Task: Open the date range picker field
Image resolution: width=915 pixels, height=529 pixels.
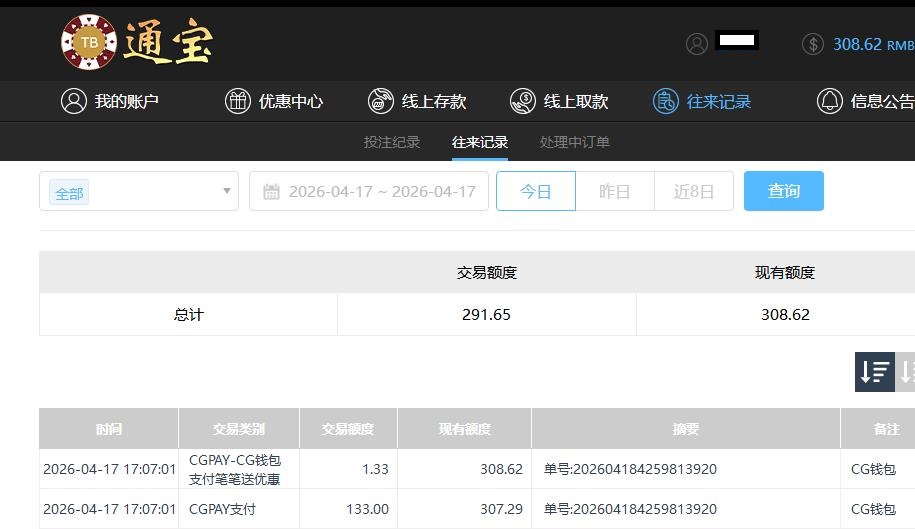Action: point(369,192)
